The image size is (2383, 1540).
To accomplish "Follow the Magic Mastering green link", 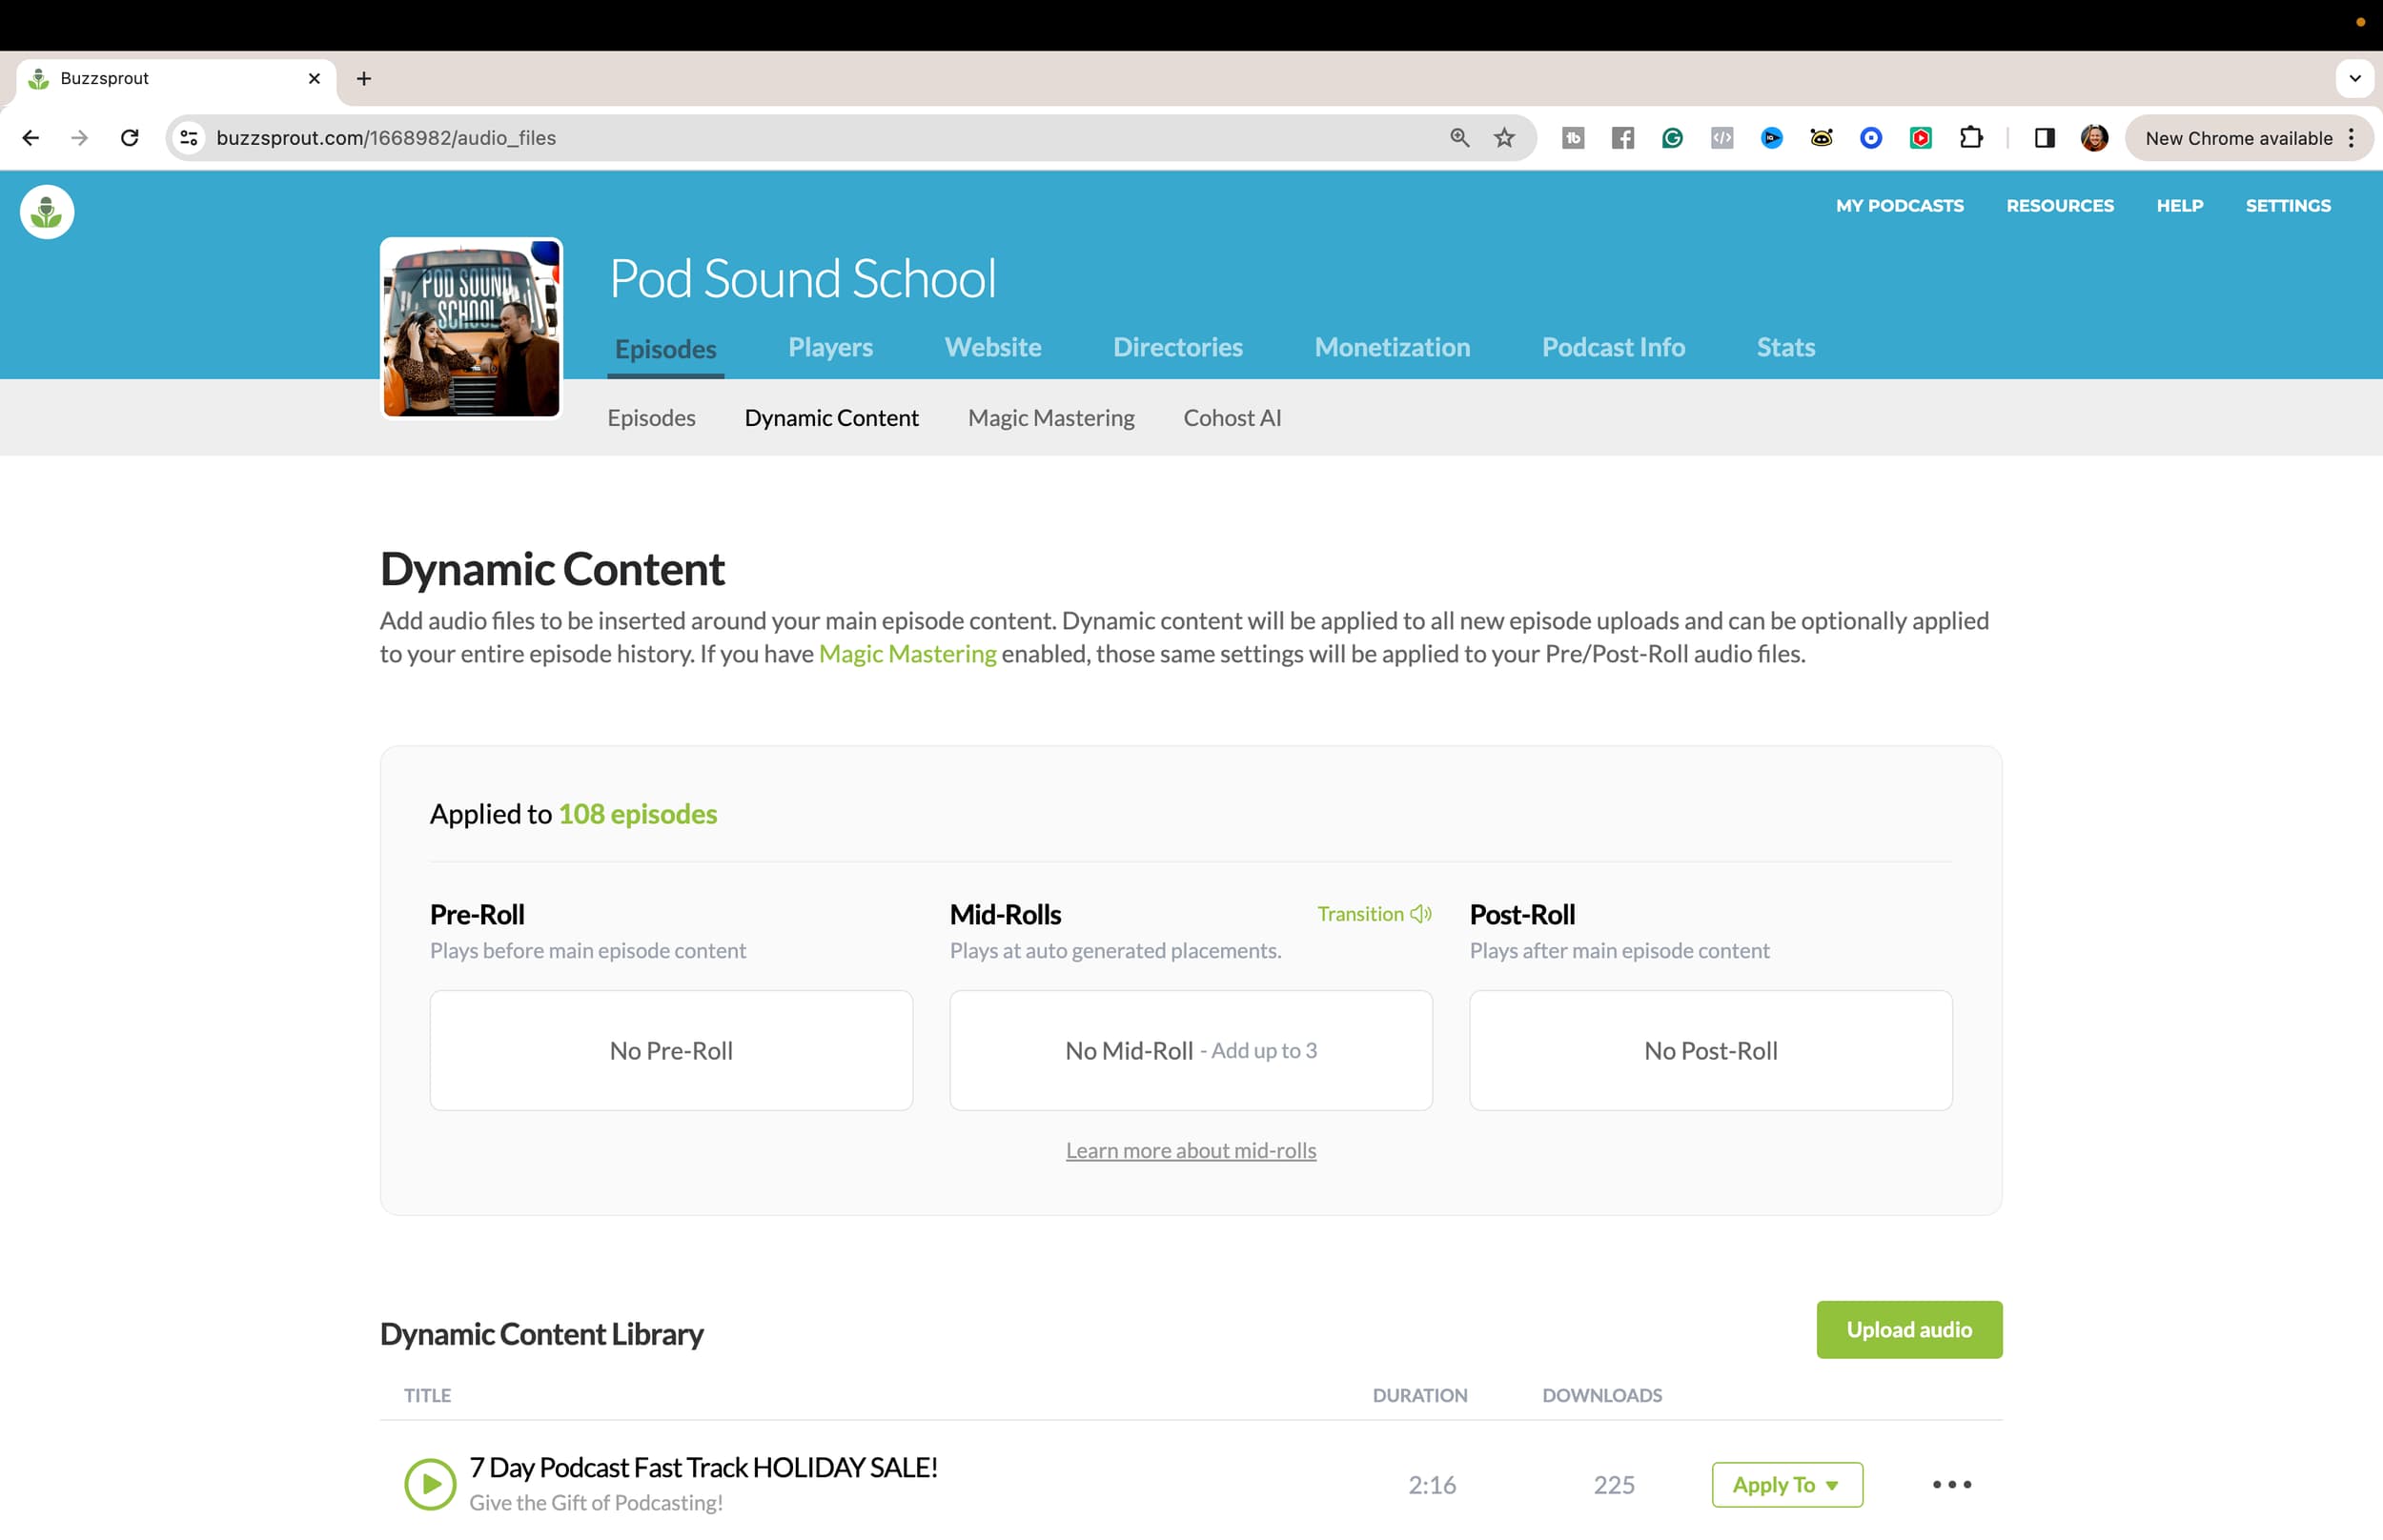I will tap(907, 654).
